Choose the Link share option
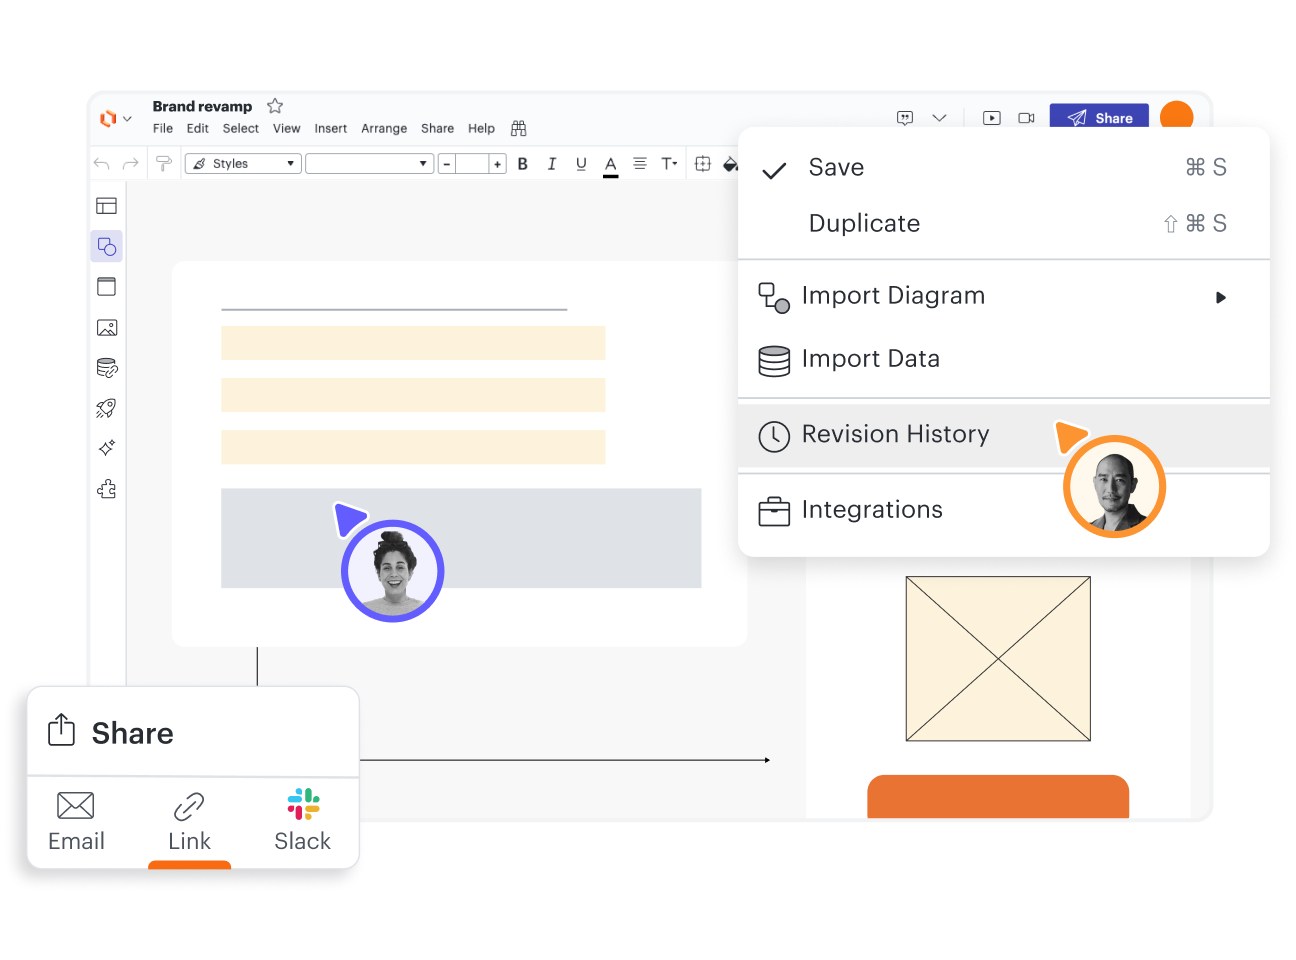Screen dimensions: 1296x960 click(x=189, y=822)
